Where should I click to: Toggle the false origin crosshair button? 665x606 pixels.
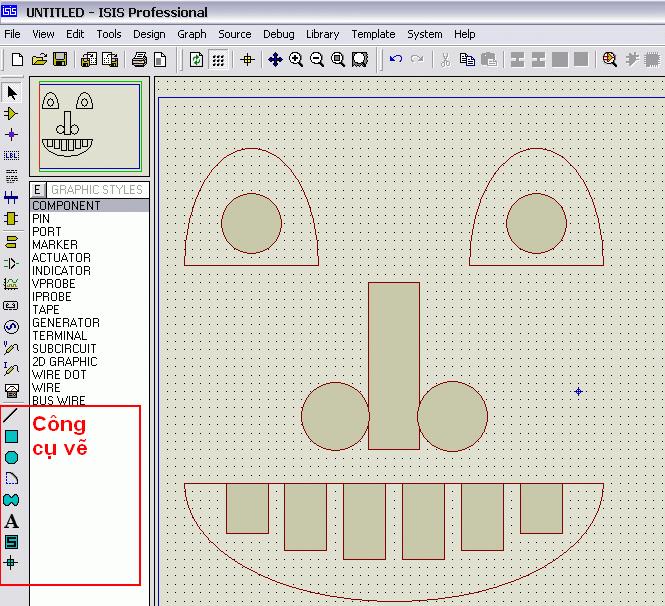point(248,60)
